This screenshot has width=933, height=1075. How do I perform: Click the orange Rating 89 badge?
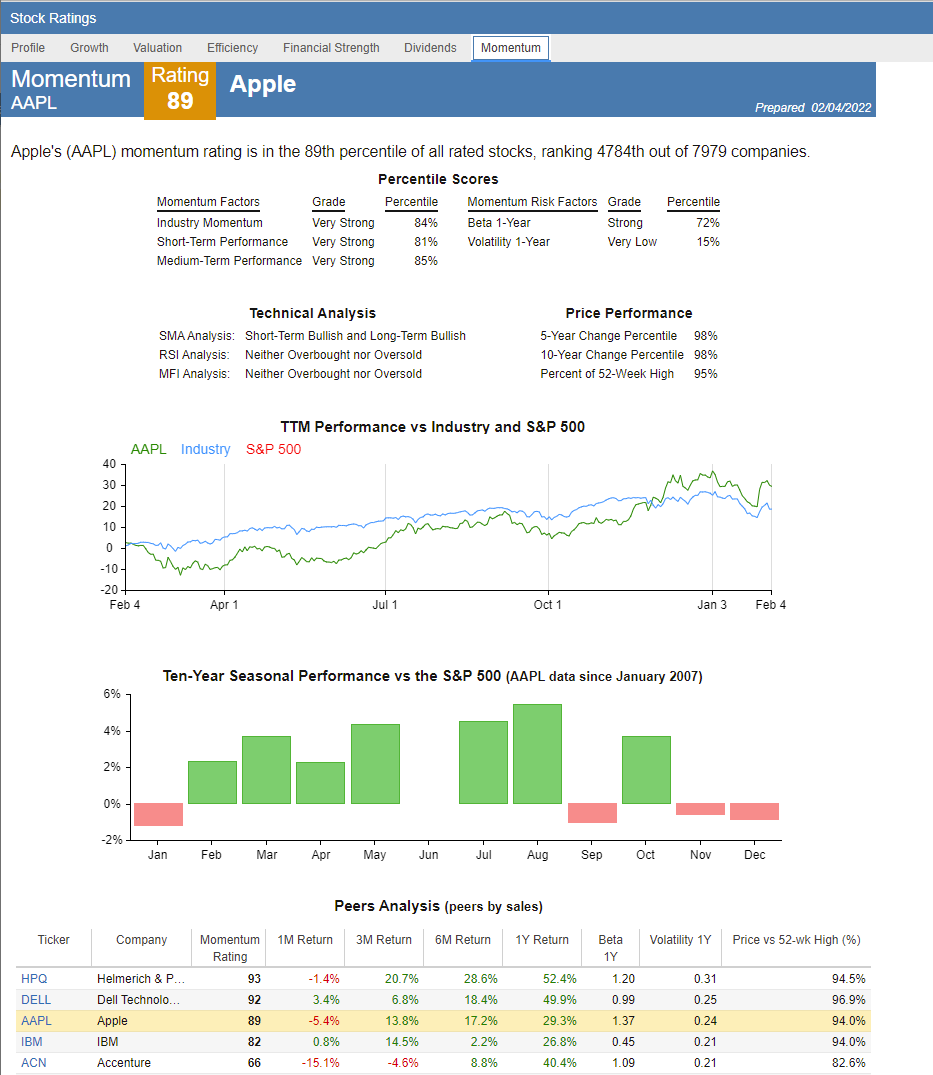coord(180,90)
